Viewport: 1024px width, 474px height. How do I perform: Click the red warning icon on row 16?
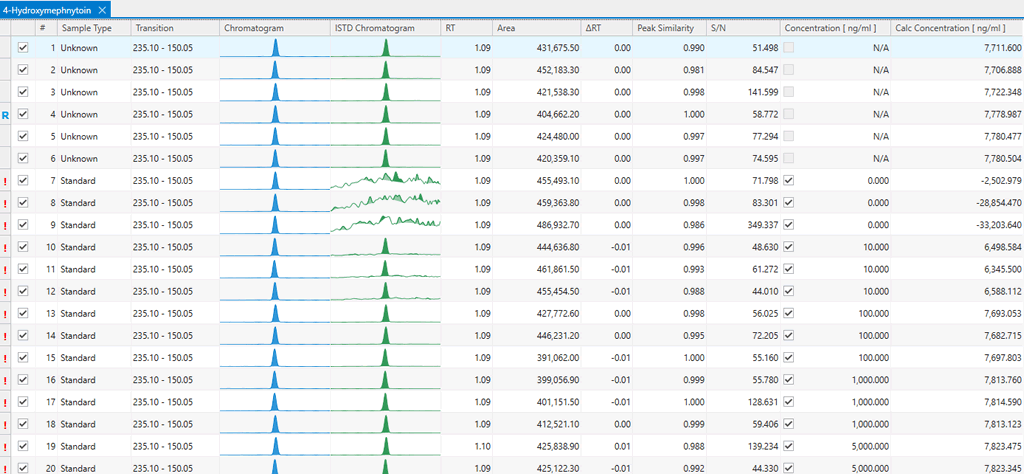(5, 381)
